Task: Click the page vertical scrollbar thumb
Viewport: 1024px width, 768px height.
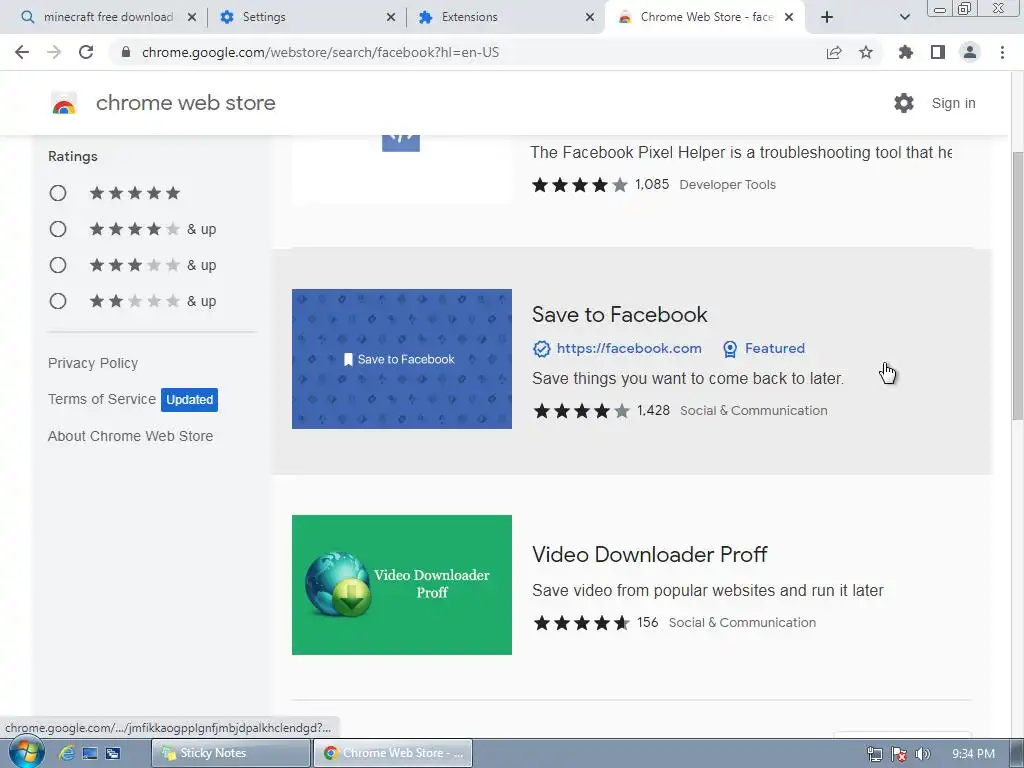Action: (x=1017, y=284)
